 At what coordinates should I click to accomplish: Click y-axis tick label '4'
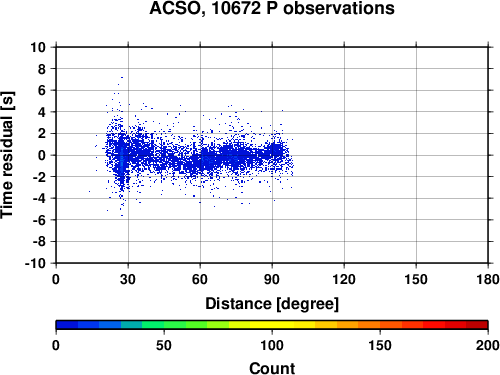(42, 112)
